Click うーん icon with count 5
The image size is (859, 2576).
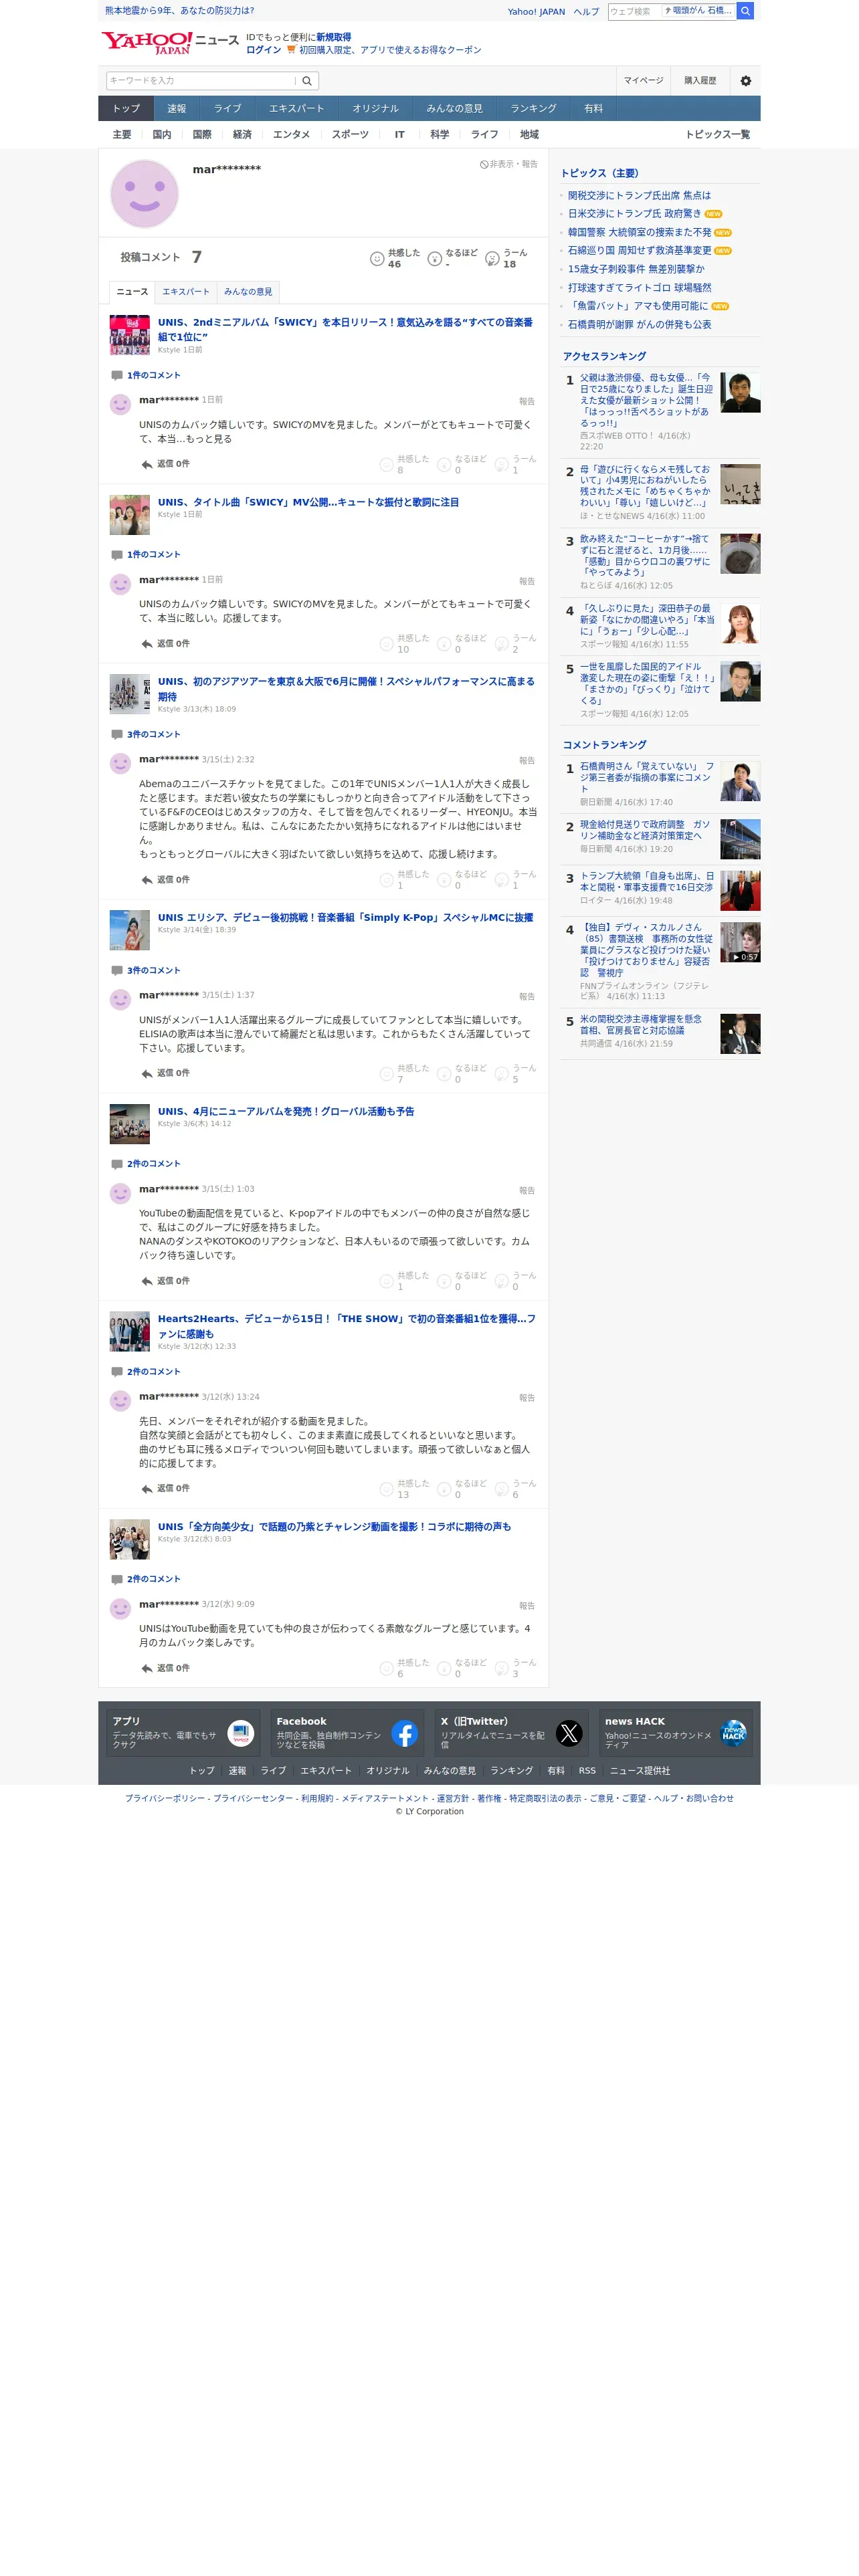pos(501,1074)
